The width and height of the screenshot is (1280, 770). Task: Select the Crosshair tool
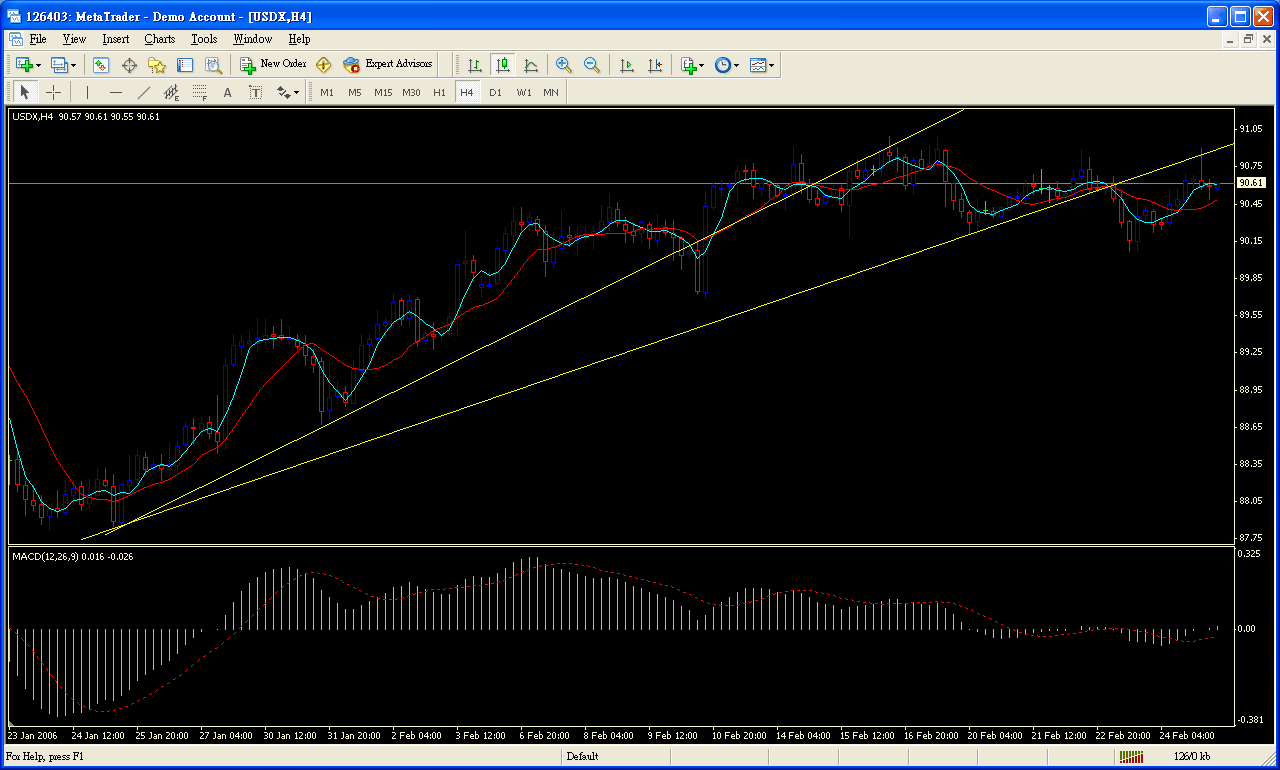tap(53, 92)
